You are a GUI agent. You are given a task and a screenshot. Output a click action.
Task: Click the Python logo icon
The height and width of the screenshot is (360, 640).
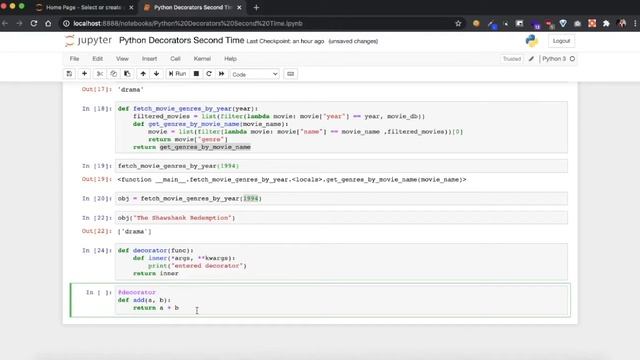point(531,41)
